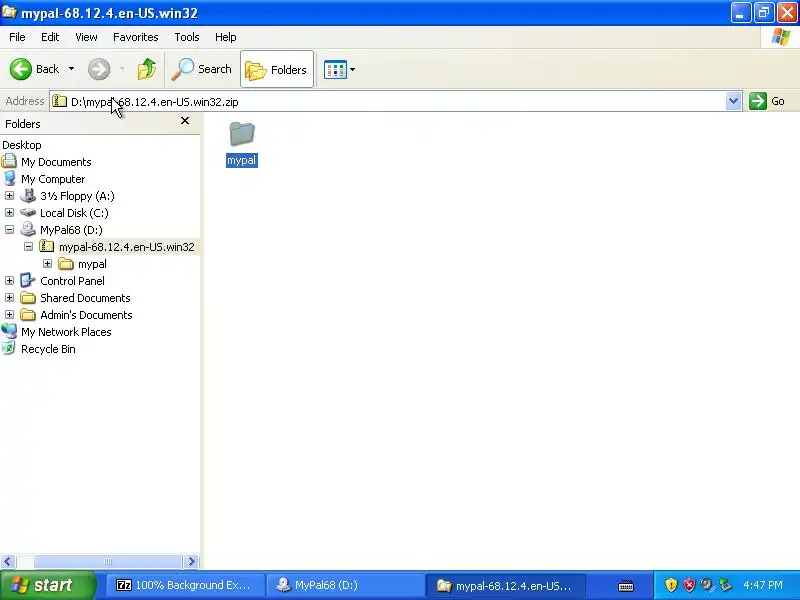
Task: Open the Windows start menu
Action: click(47, 585)
